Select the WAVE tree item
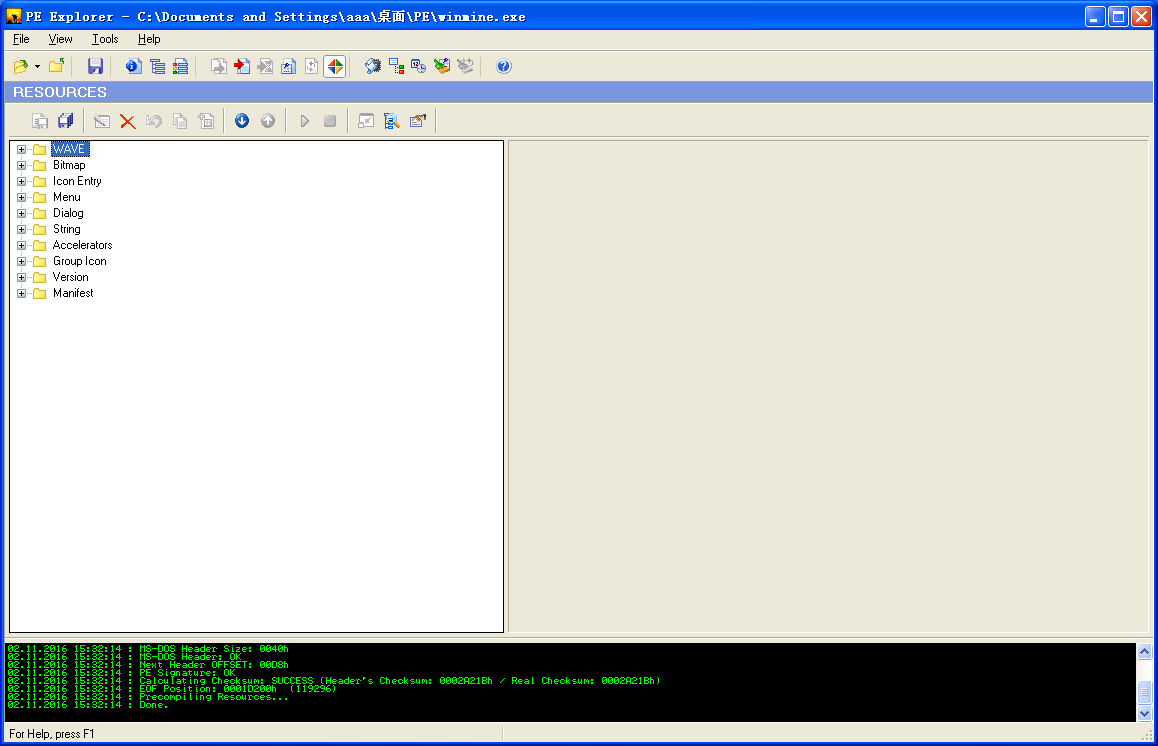Screen dimensions: 1158x746 (69, 149)
